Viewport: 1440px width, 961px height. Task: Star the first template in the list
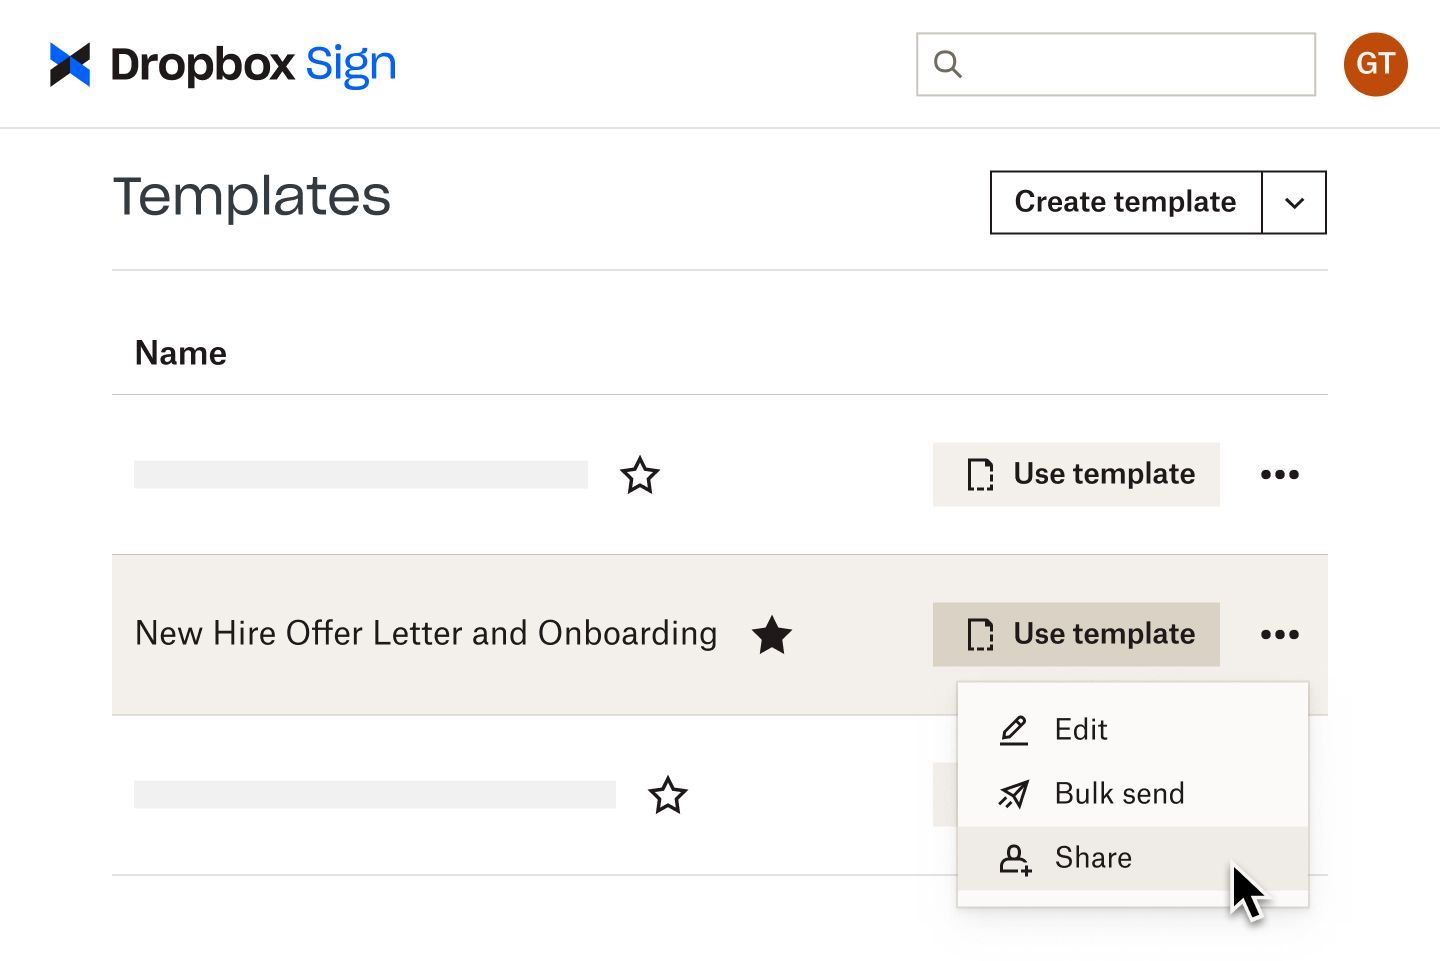640,475
